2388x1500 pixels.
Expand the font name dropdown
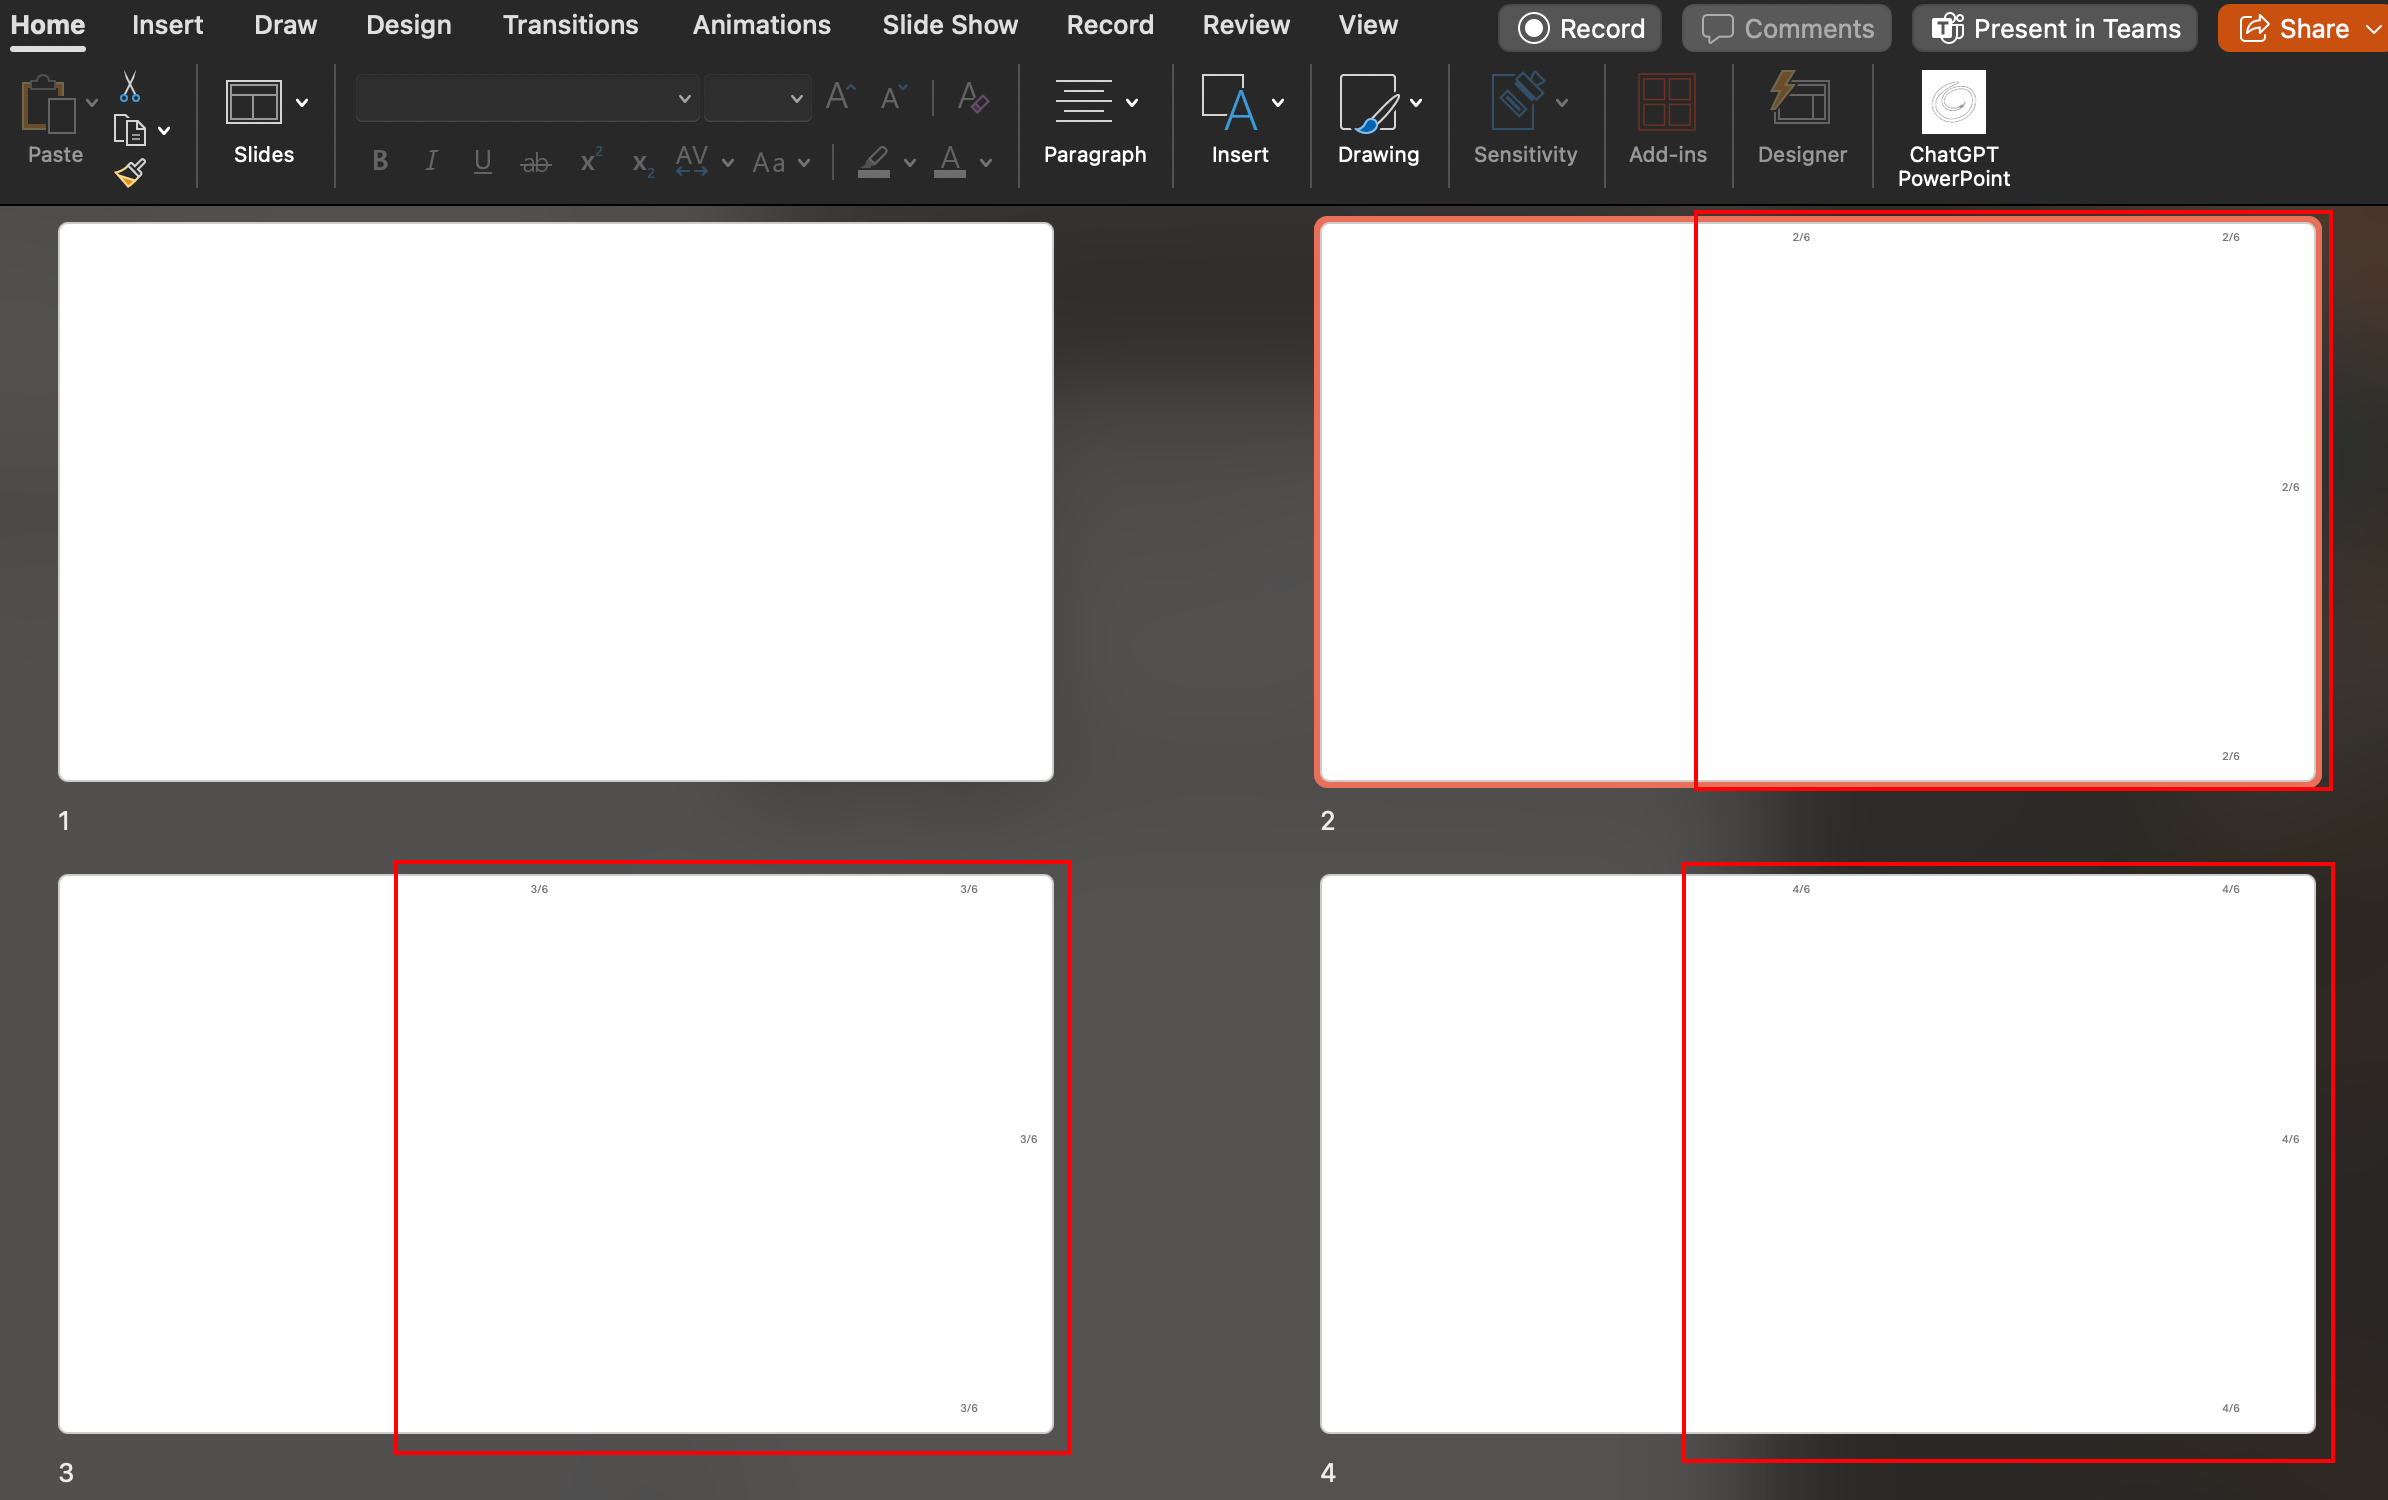coord(685,99)
